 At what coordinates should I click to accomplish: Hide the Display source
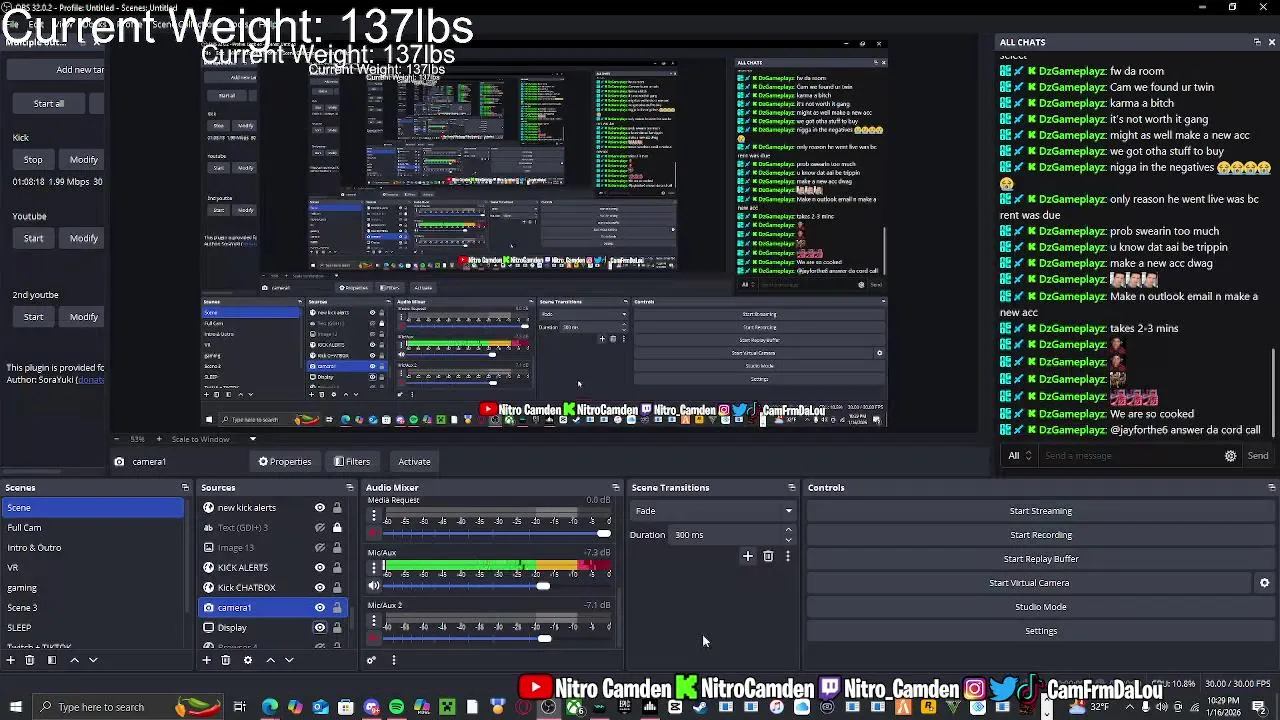pos(320,628)
